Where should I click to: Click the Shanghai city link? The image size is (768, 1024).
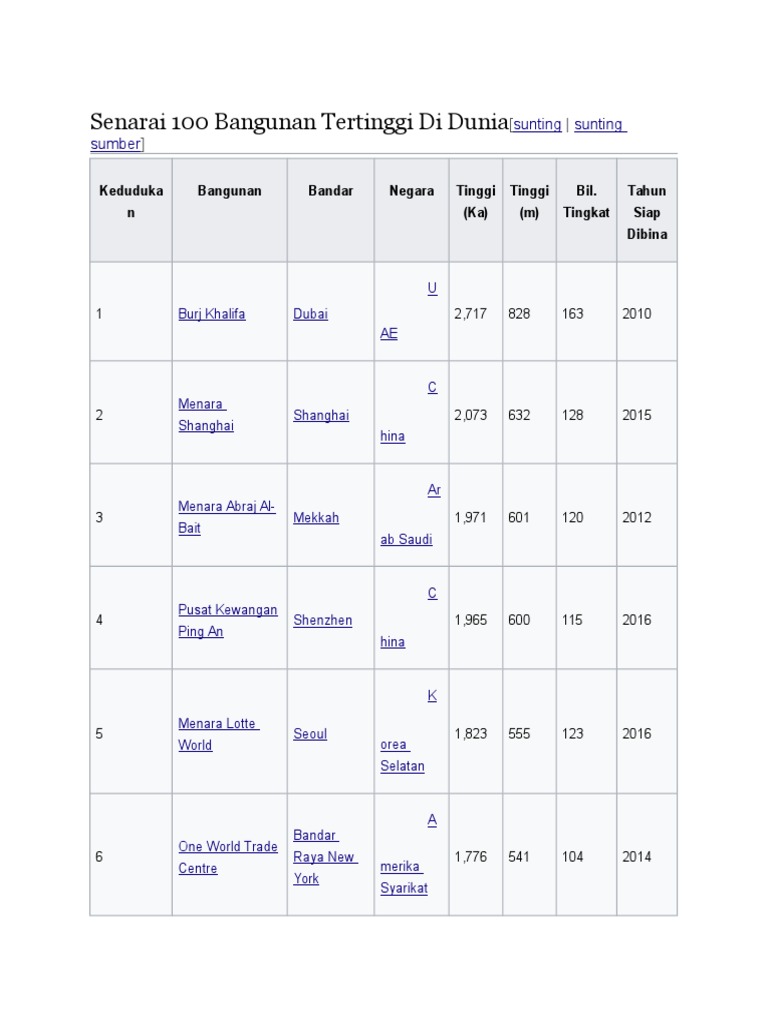pos(321,415)
